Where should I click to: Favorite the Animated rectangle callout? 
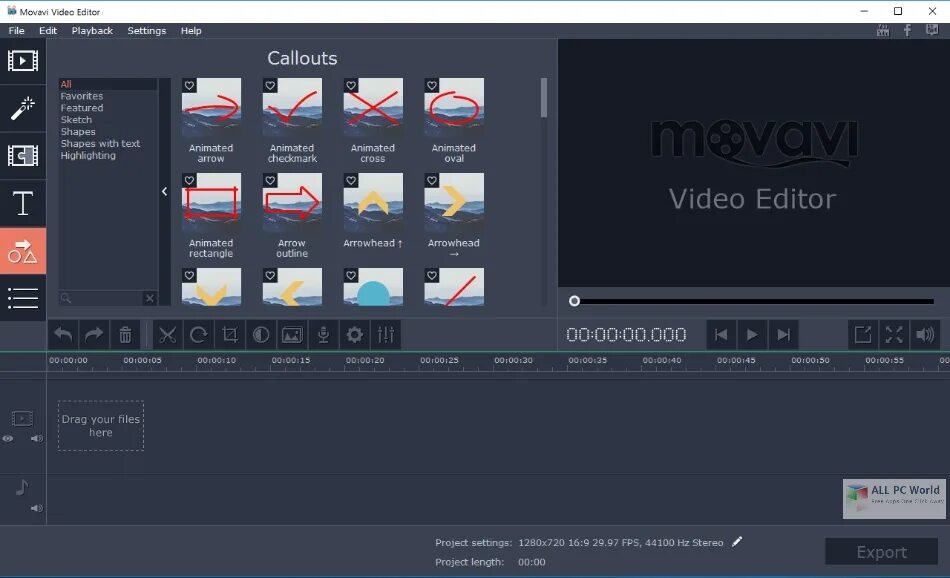190,181
